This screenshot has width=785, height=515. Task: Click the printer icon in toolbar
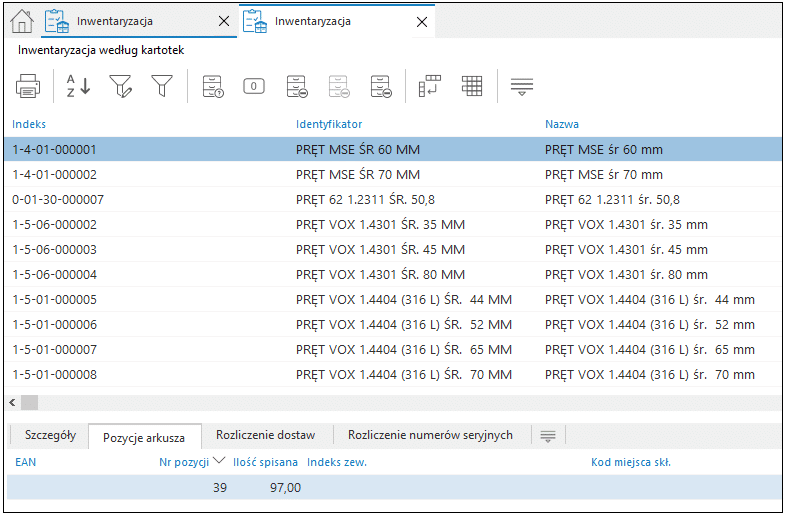pyautogui.click(x=27, y=87)
